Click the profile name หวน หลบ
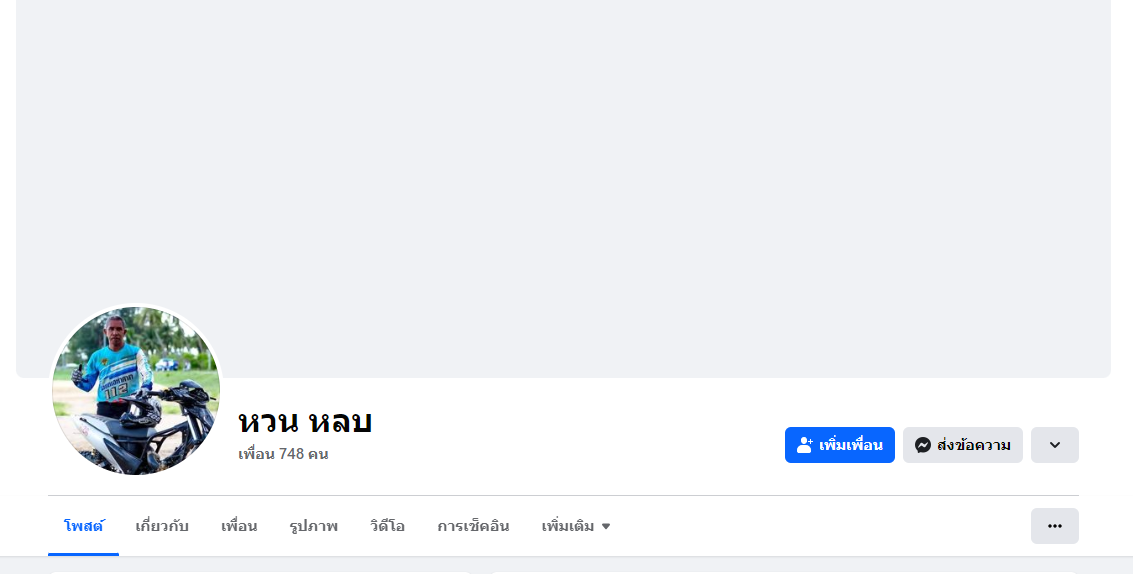The width and height of the screenshot is (1133, 574). pyautogui.click(x=304, y=421)
